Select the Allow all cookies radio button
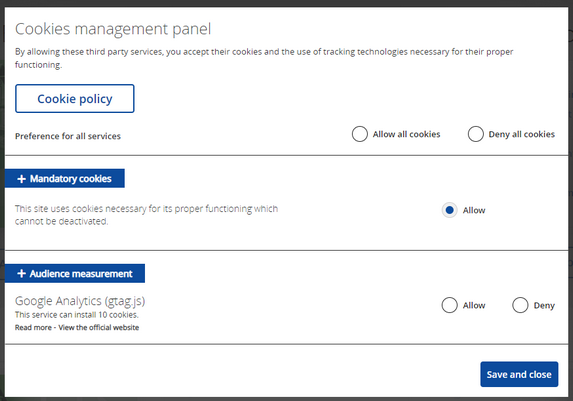The image size is (573, 401). (x=360, y=134)
